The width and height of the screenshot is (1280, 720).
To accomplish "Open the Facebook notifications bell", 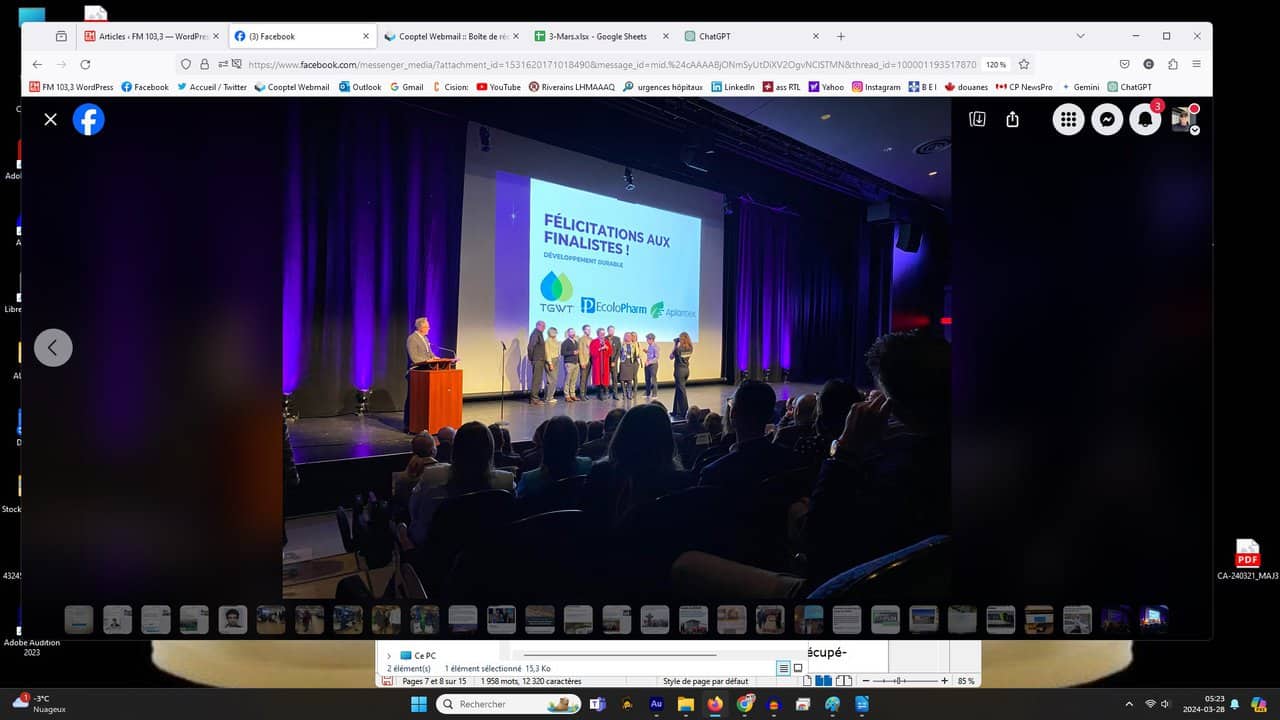I will [x=1145, y=119].
